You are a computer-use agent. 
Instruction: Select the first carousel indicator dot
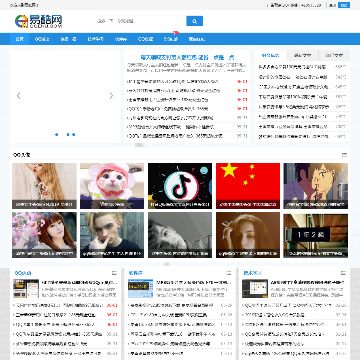[57, 135]
